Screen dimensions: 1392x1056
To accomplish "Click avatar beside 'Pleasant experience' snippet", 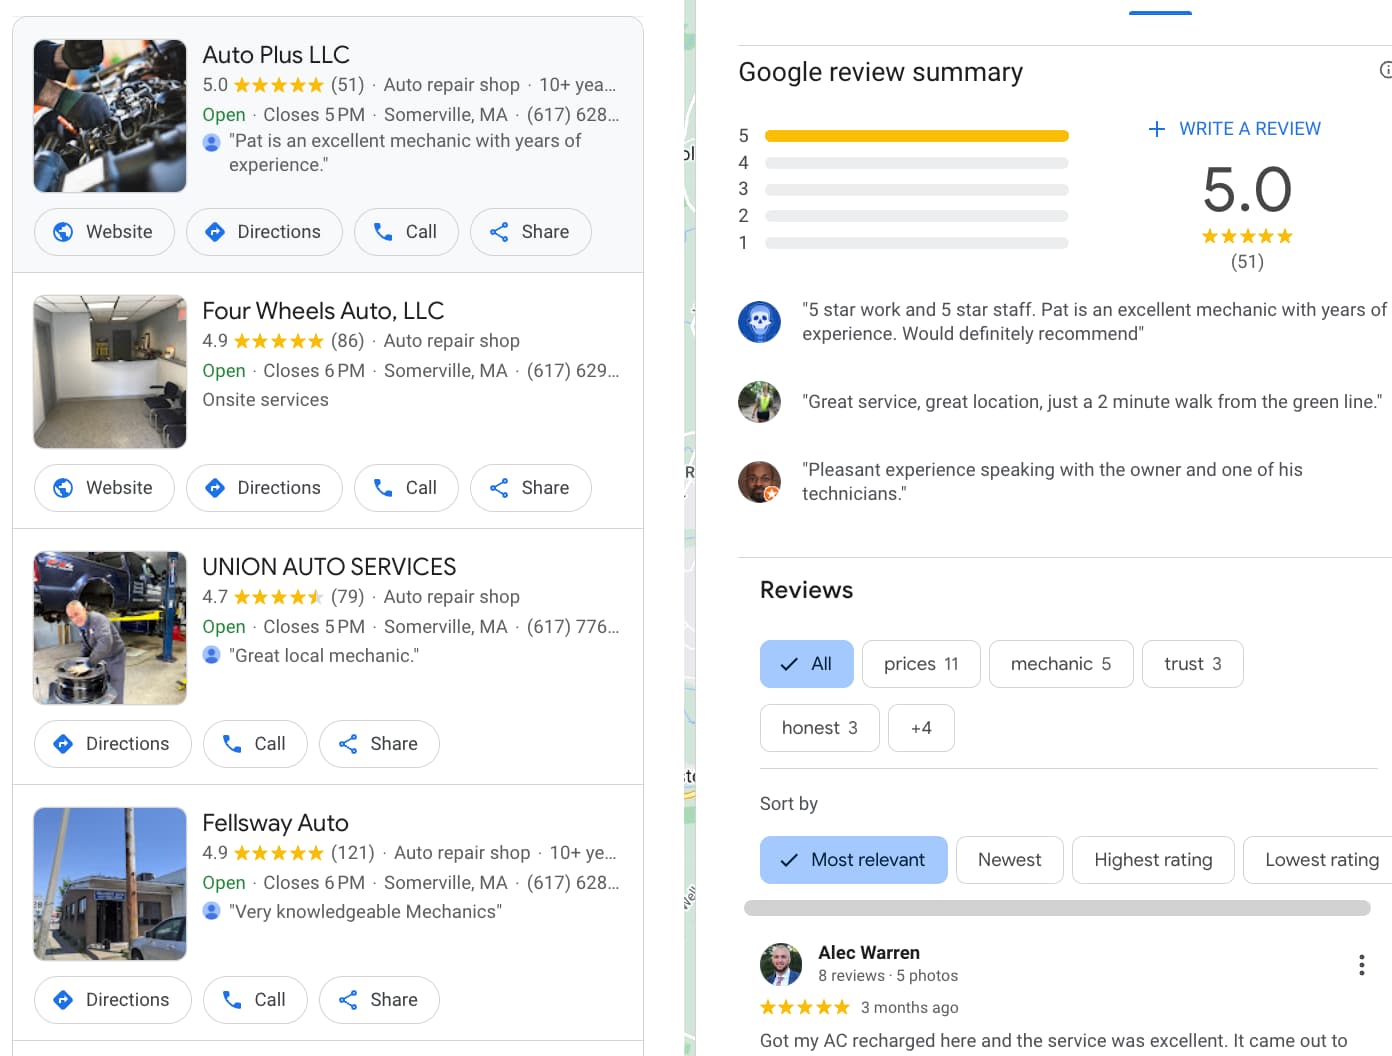I will (x=759, y=482).
